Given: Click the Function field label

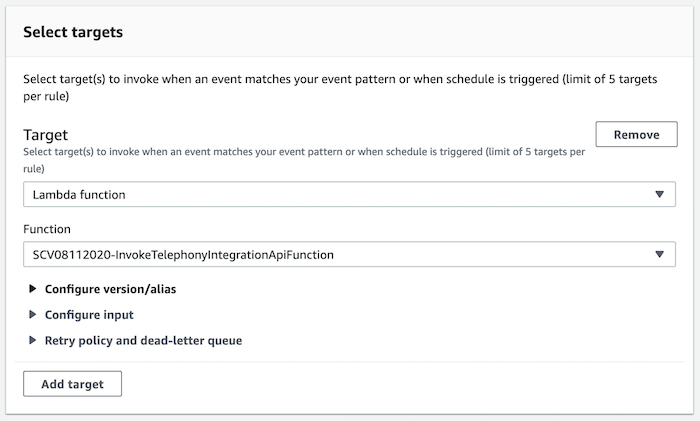Looking at the screenshot, I should tap(47, 229).
